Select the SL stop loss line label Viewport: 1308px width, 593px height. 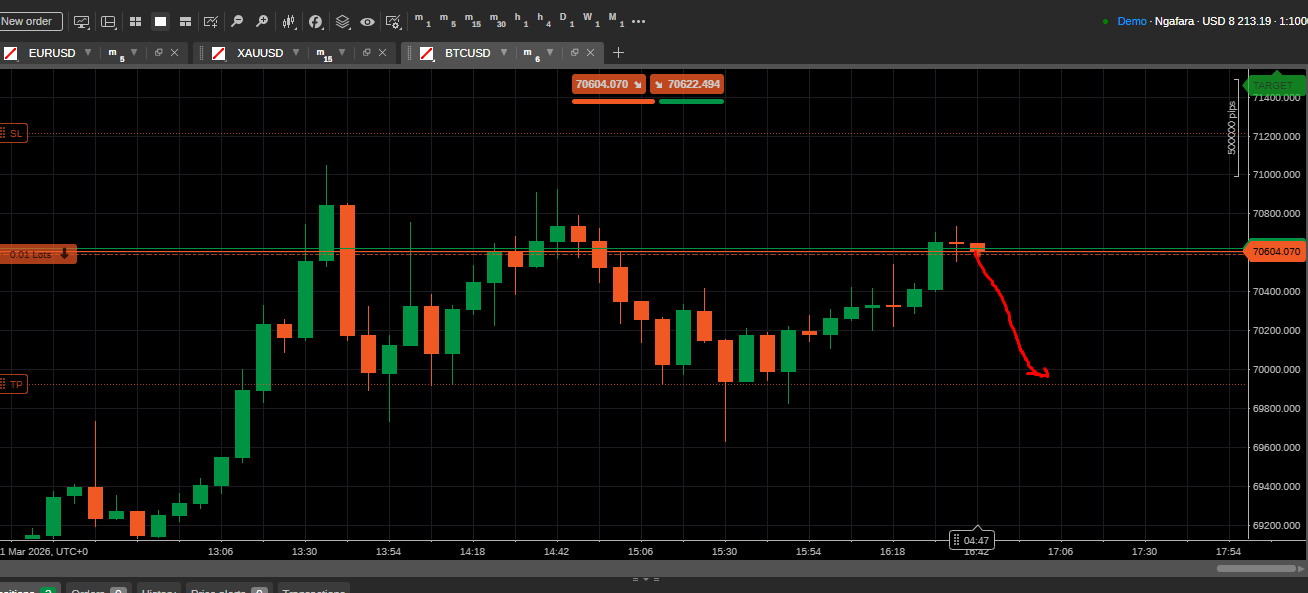[x=15, y=134]
